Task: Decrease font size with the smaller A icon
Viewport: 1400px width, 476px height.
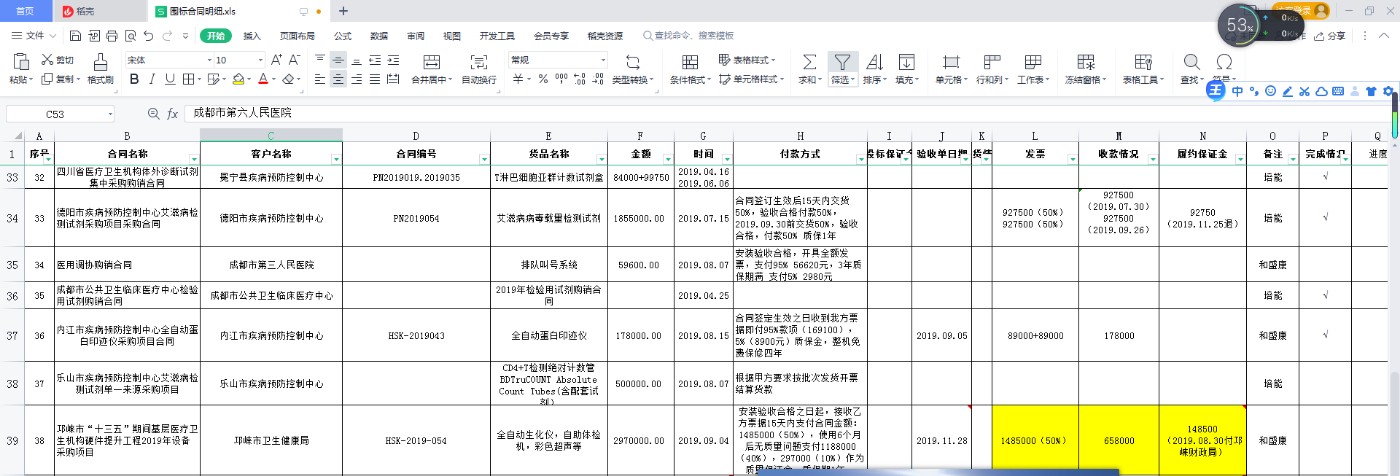Action: tap(295, 60)
